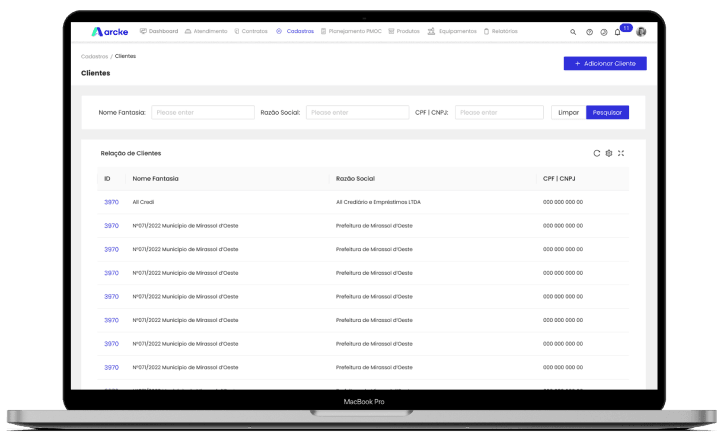This screenshot has height=443, width=723.
Task: Click the Pesquisar button
Action: pyautogui.click(x=607, y=112)
